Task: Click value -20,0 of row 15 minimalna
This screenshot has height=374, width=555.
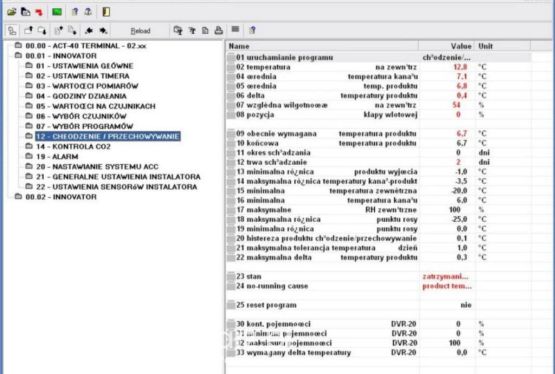Action: [x=459, y=191]
